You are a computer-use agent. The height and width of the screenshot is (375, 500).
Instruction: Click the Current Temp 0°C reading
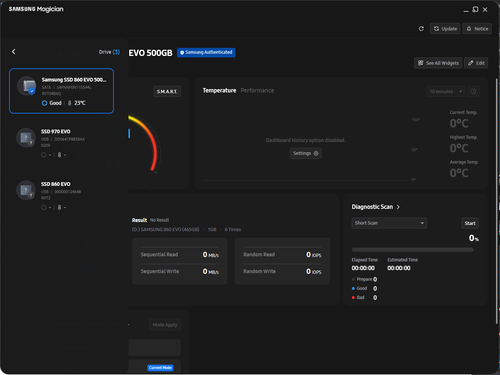[459, 123]
